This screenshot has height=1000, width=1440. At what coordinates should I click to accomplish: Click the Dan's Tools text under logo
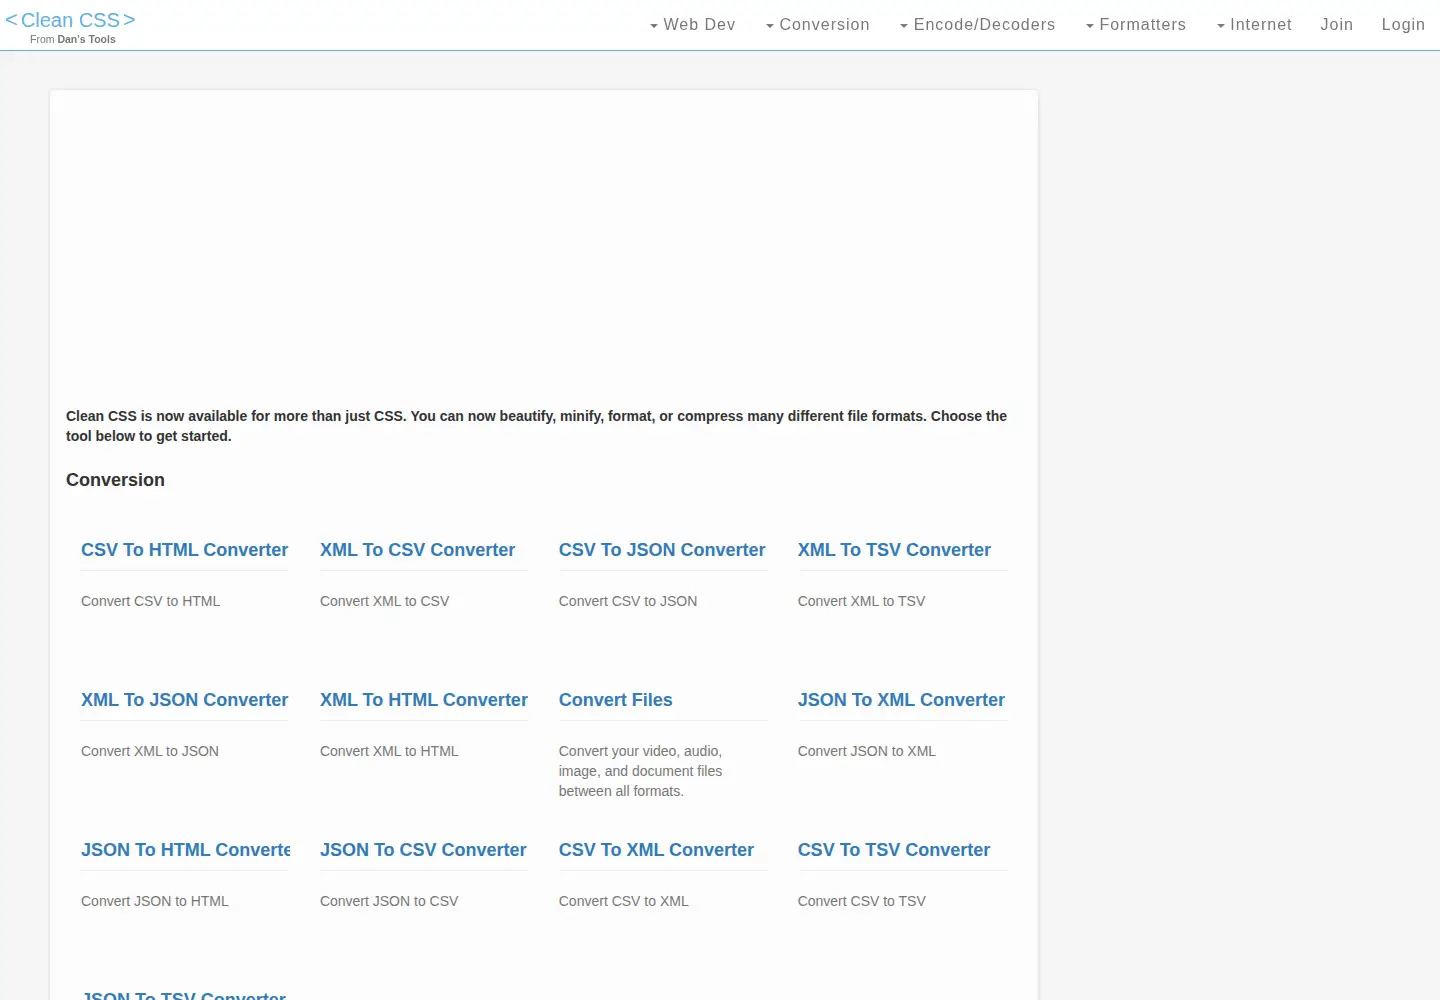[86, 40]
